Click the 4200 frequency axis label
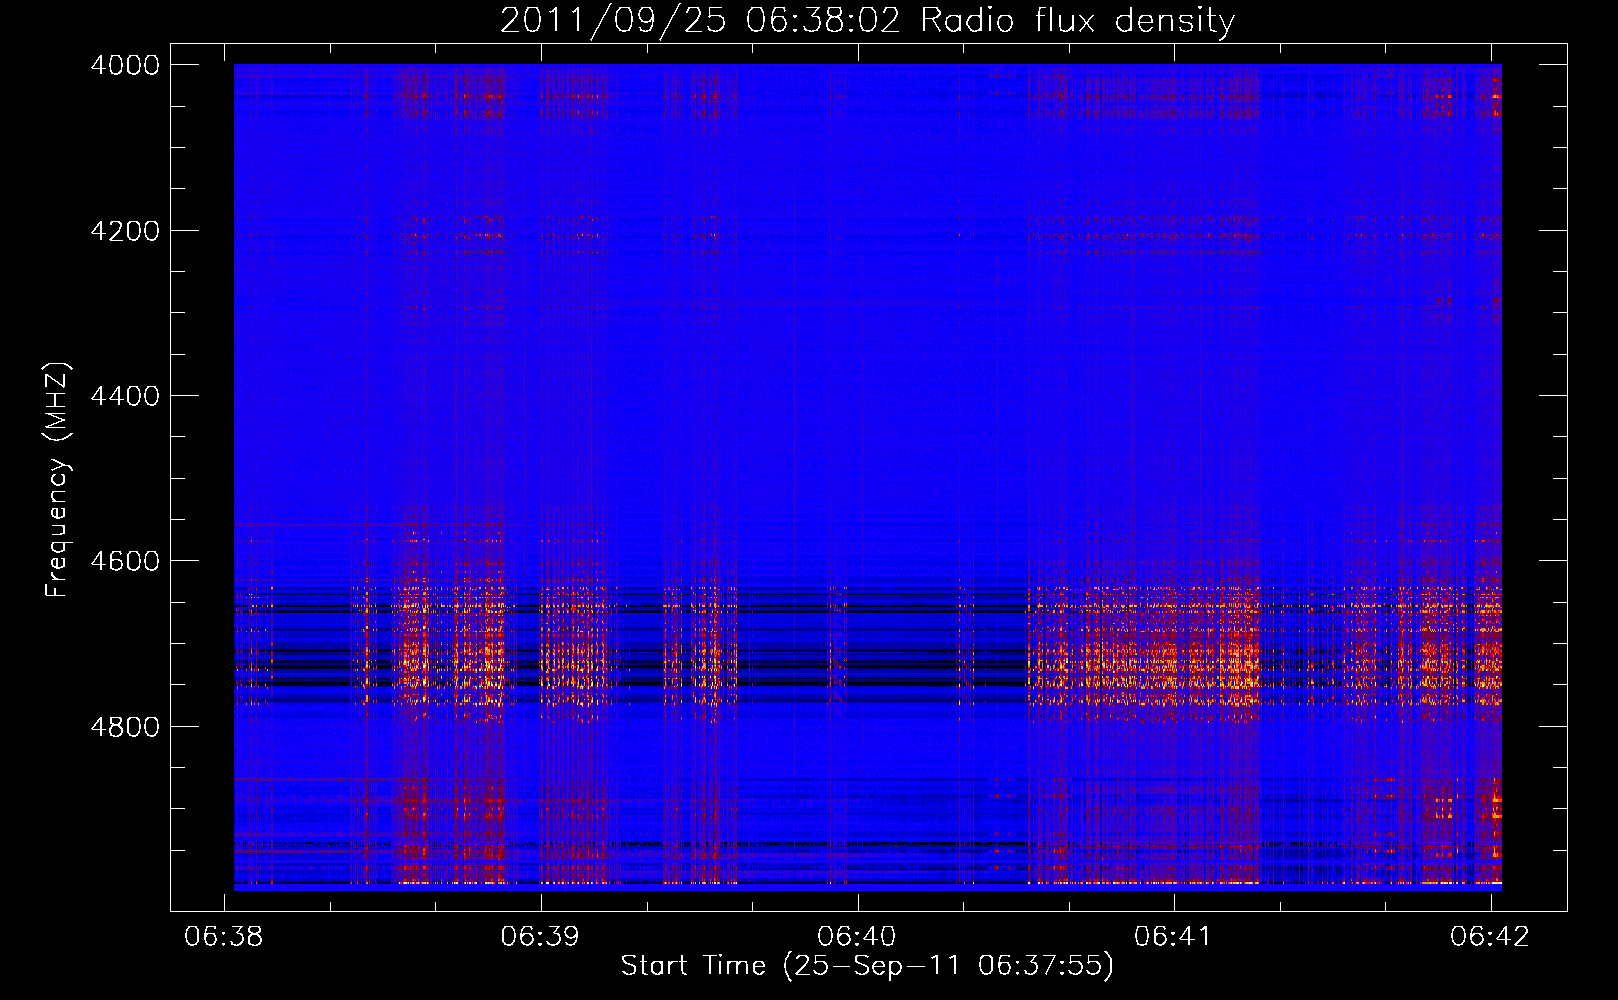This screenshot has height=1000, width=1618. pyautogui.click(x=125, y=231)
